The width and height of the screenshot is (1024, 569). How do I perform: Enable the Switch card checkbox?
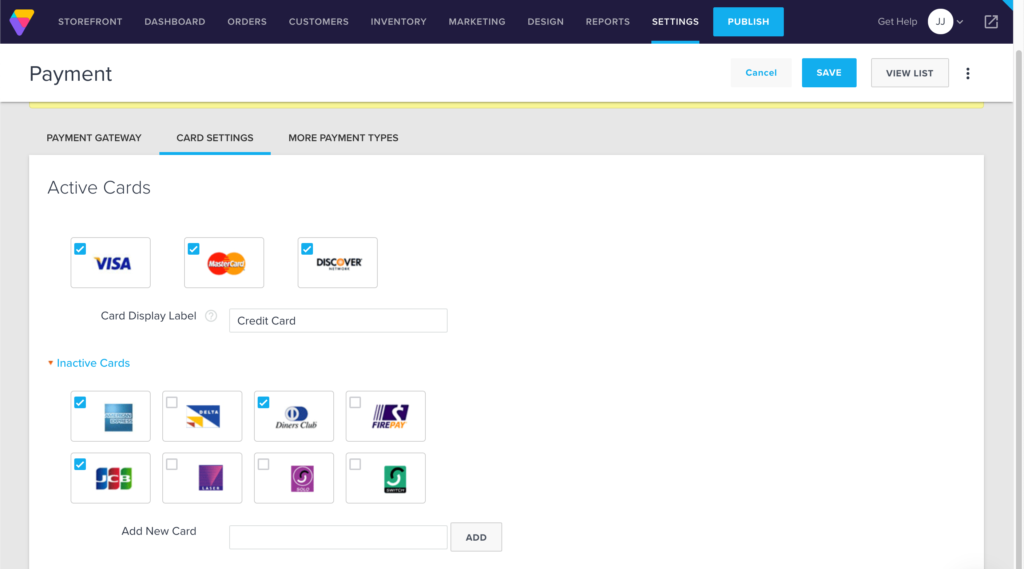(x=355, y=464)
